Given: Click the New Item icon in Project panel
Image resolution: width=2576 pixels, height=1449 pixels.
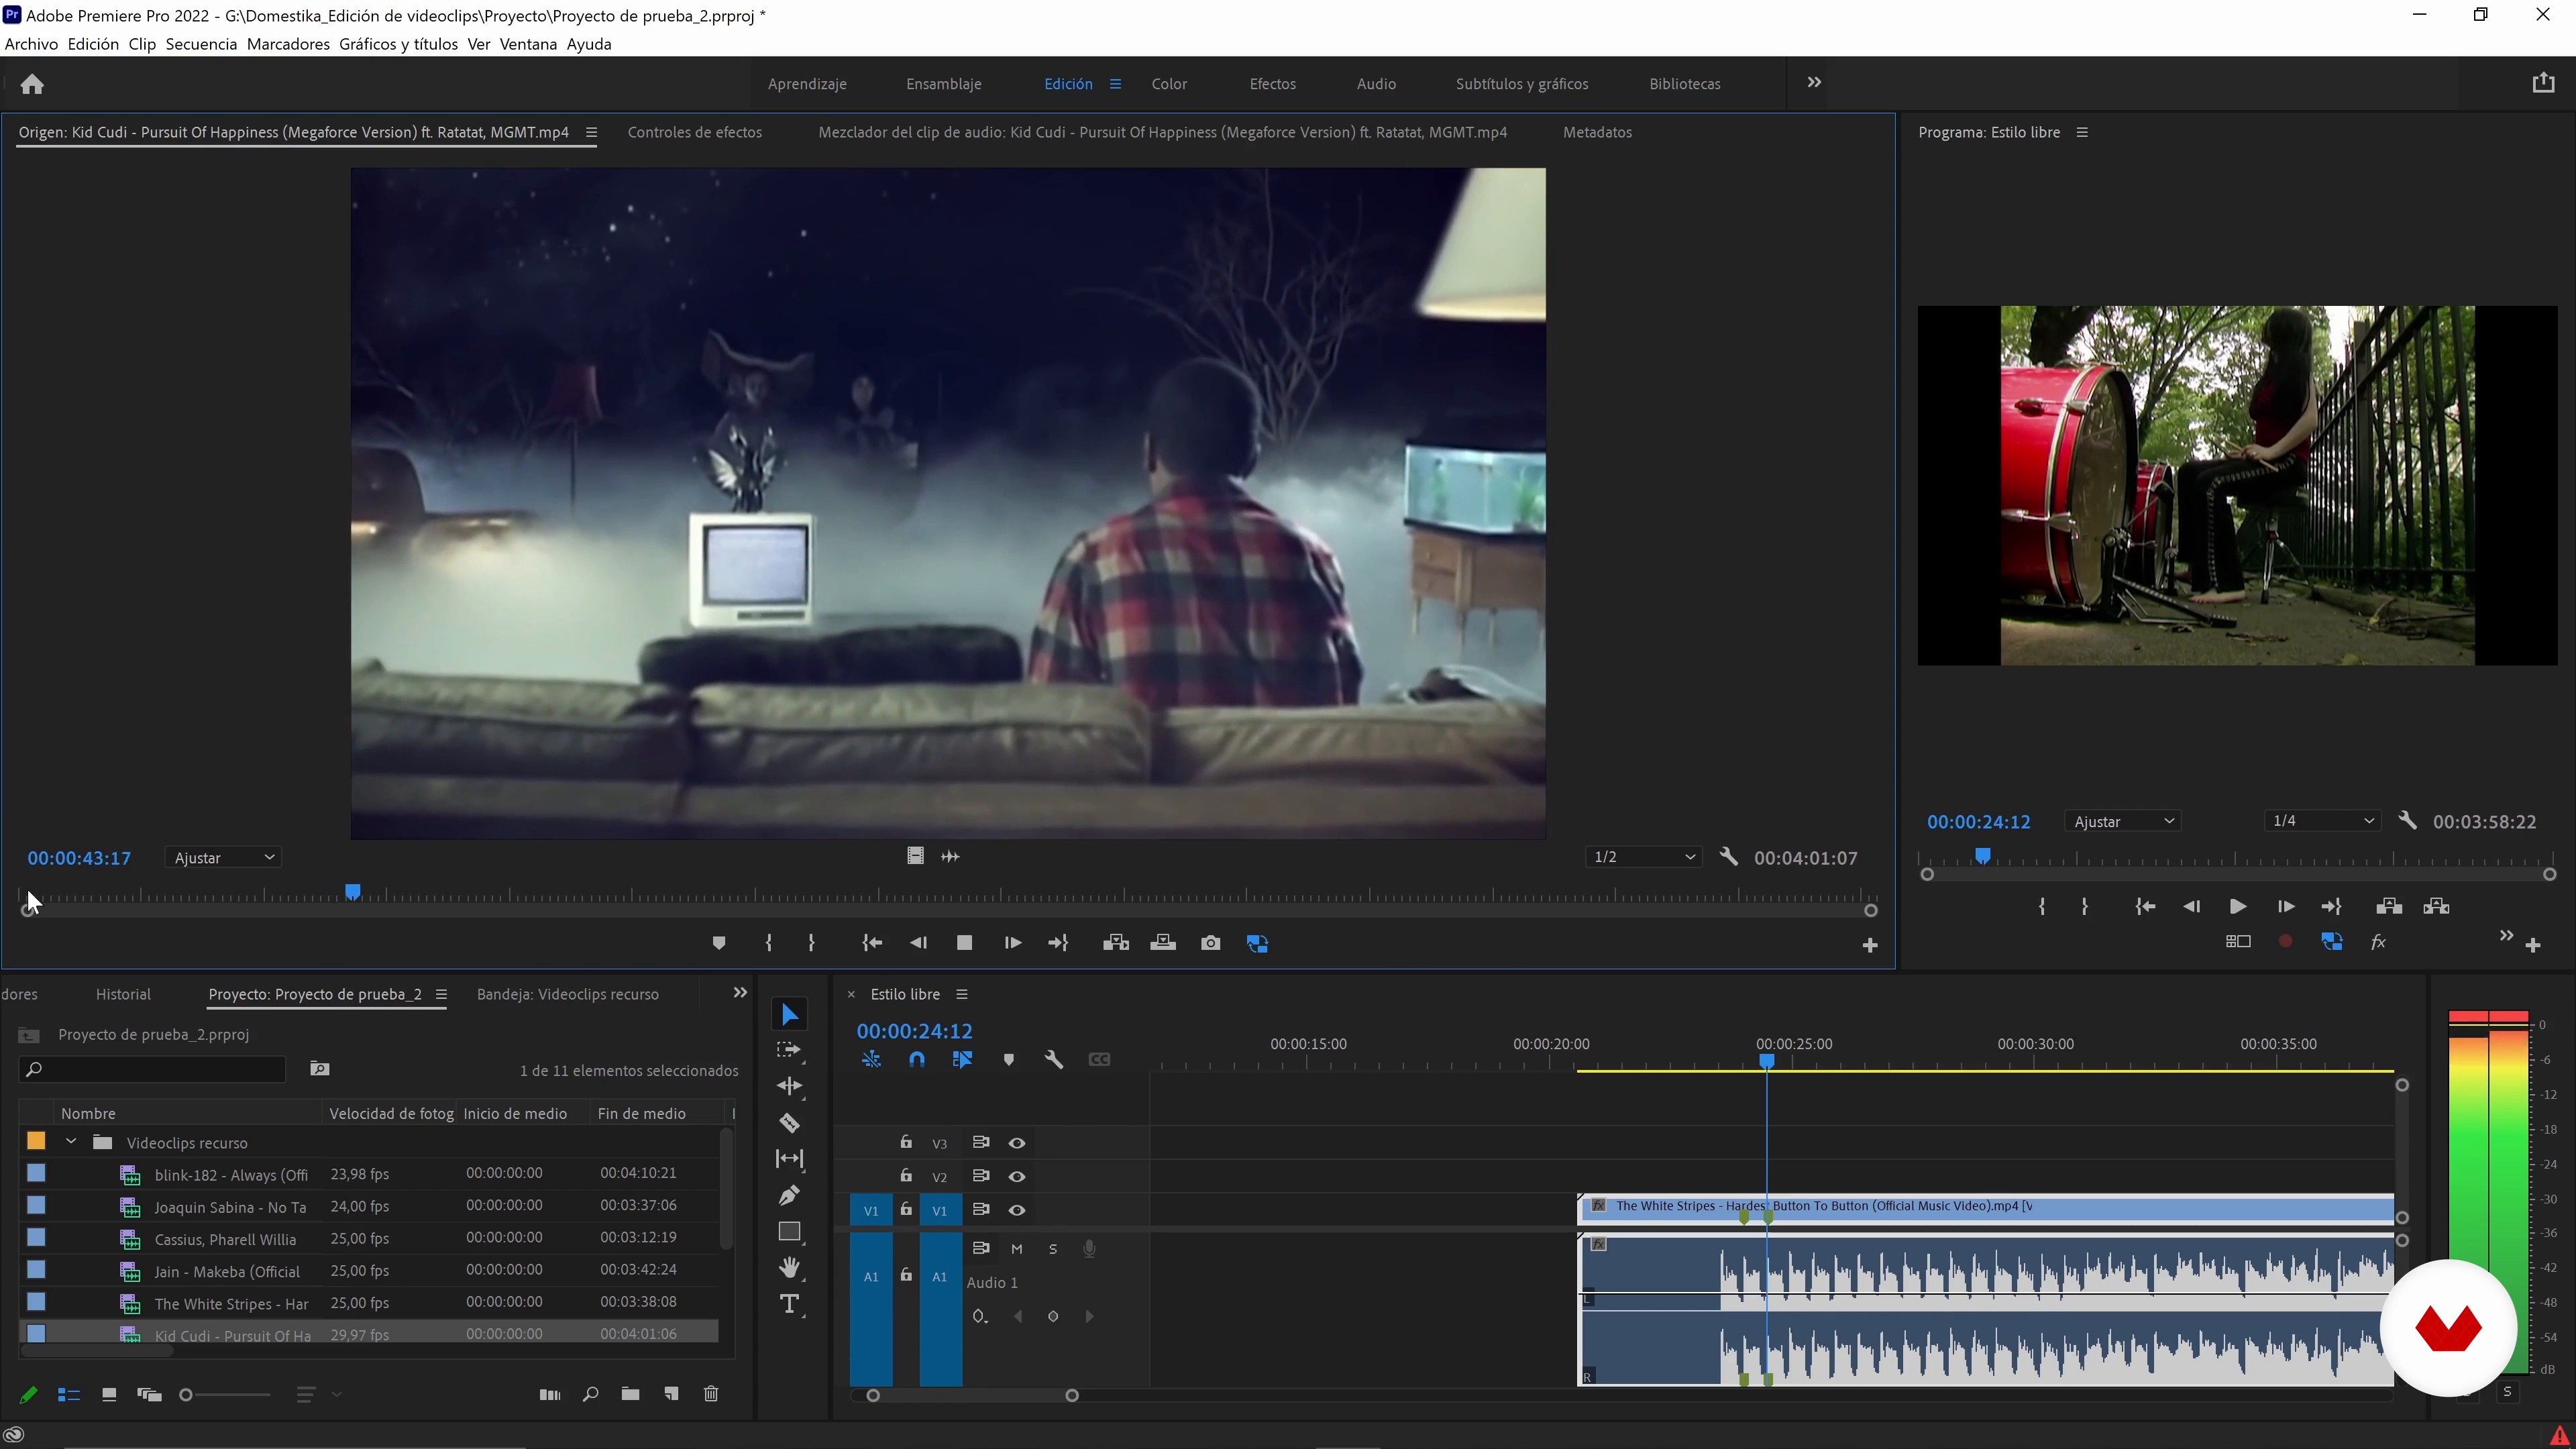Looking at the screenshot, I should pos(671,1394).
